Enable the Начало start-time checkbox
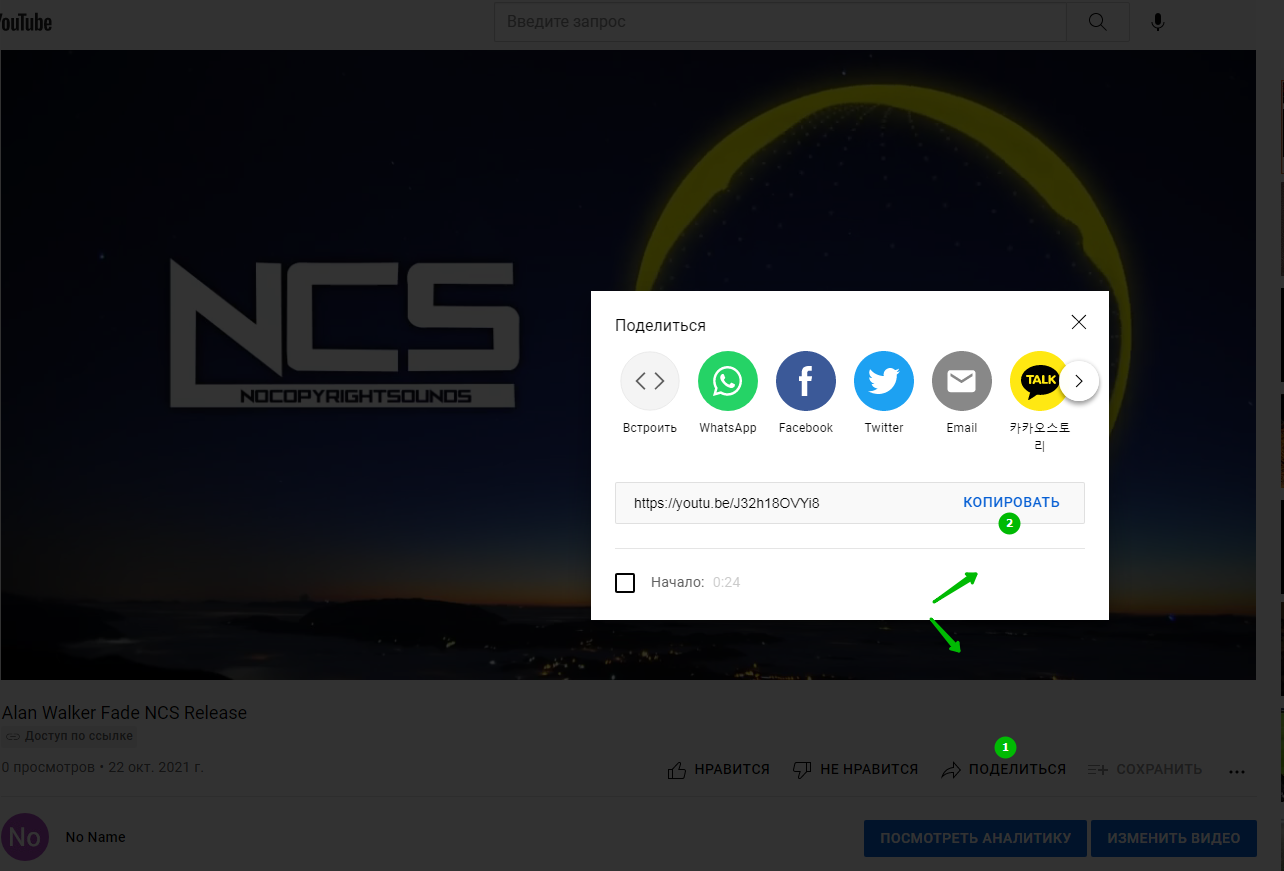1284x871 pixels. click(x=625, y=582)
